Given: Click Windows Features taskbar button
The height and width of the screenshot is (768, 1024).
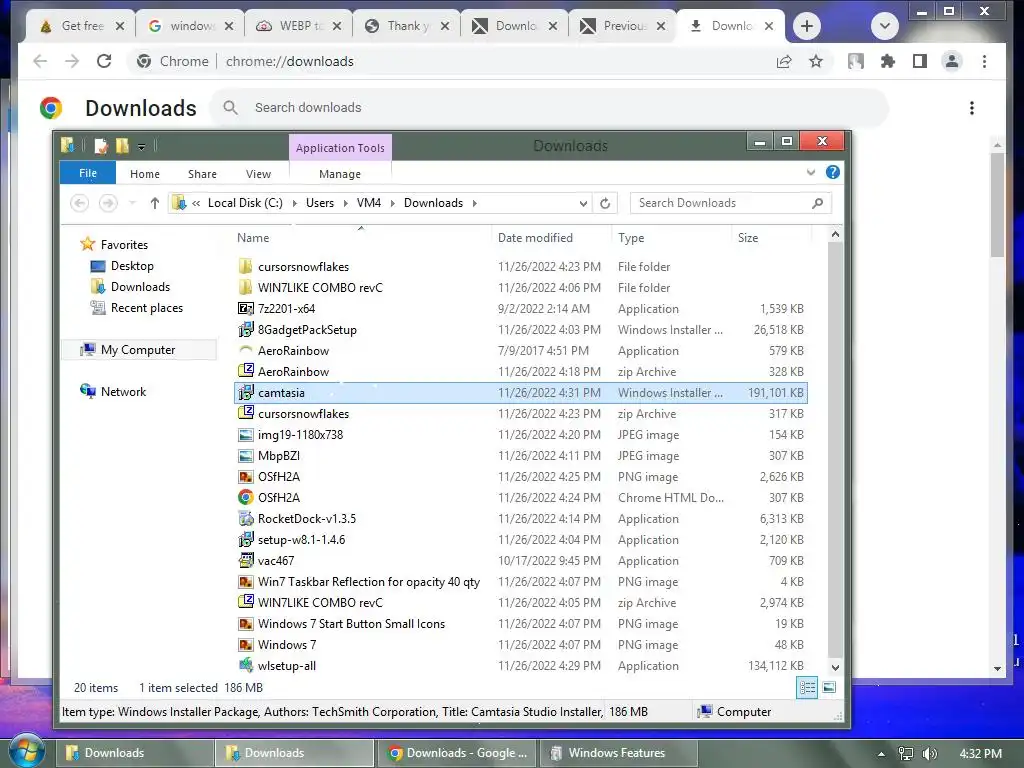Looking at the screenshot, I should 617,753.
